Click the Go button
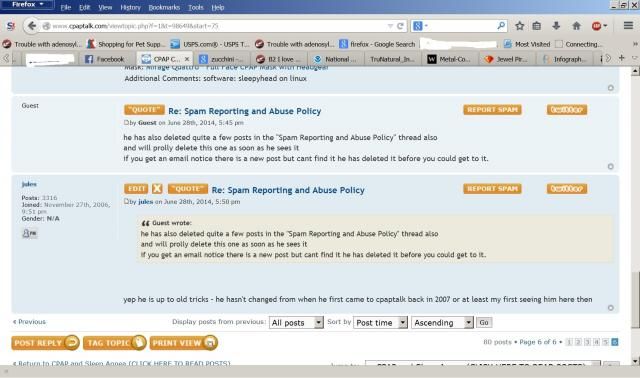This screenshot has height=378, width=640. (484, 322)
